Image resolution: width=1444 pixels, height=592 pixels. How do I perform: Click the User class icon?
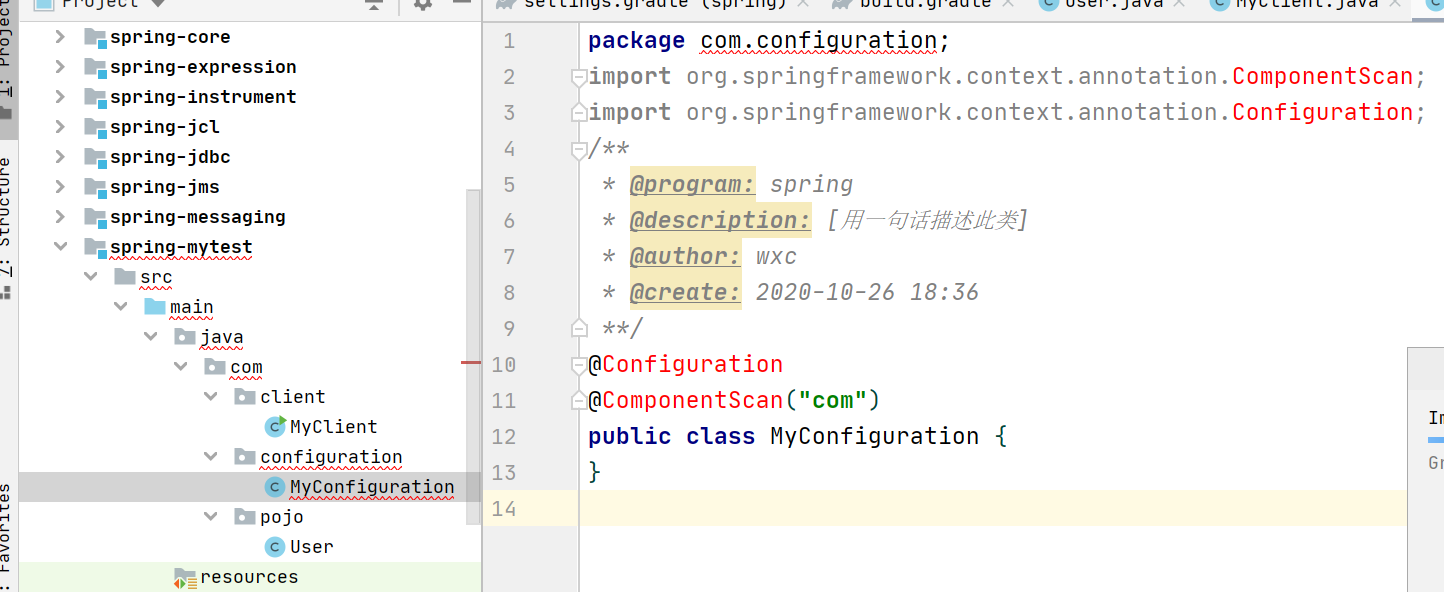tap(275, 547)
